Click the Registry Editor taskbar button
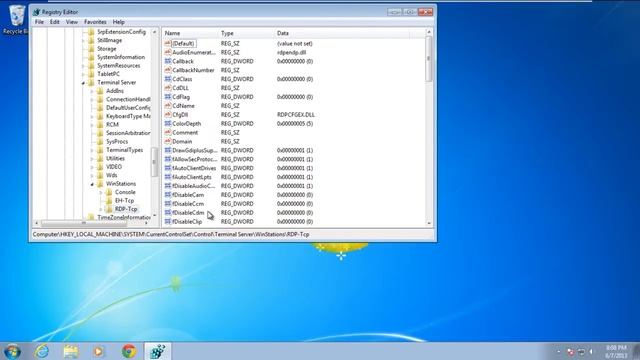 point(158,351)
